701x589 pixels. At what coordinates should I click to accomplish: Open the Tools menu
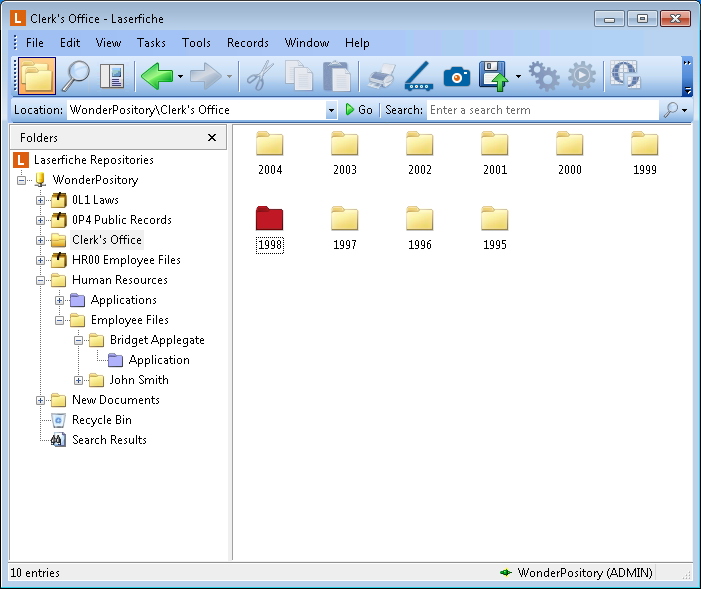[196, 43]
